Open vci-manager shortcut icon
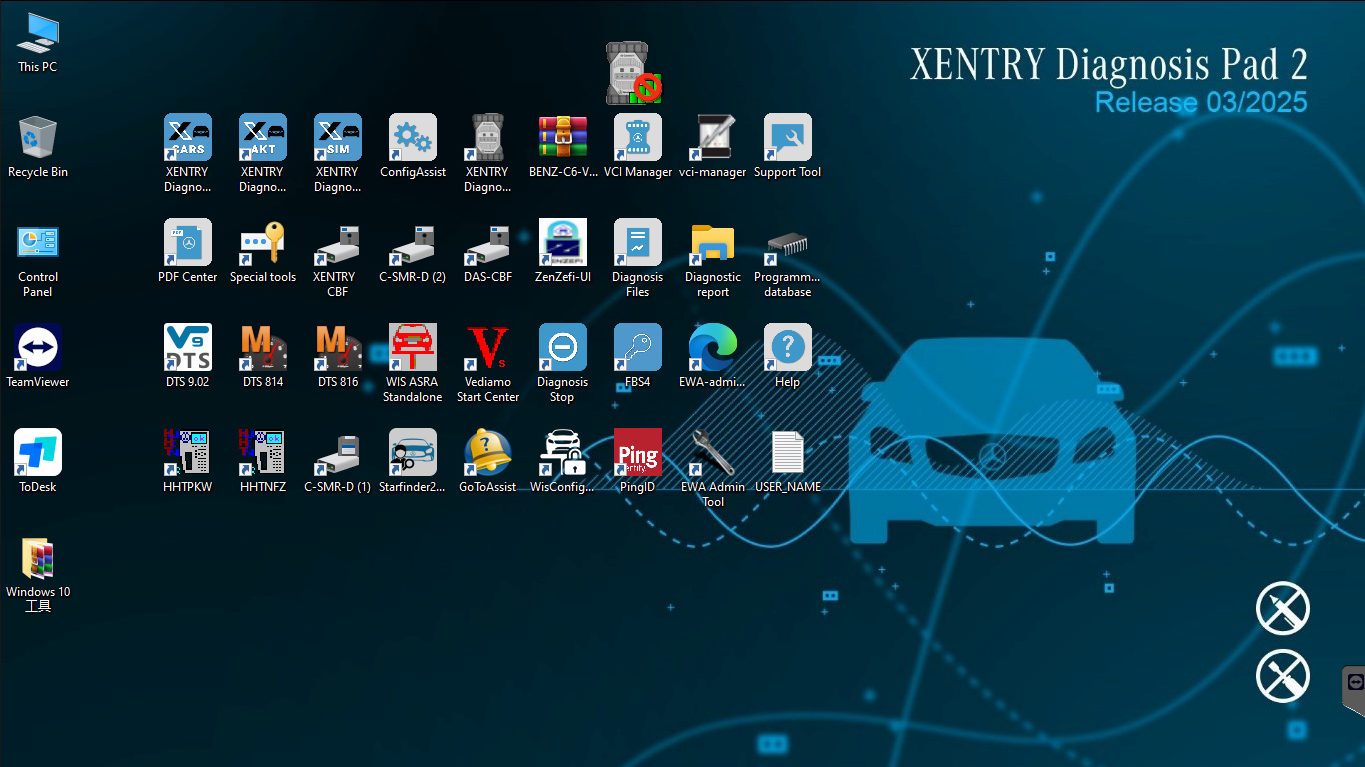The height and width of the screenshot is (767, 1365). pos(713,138)
